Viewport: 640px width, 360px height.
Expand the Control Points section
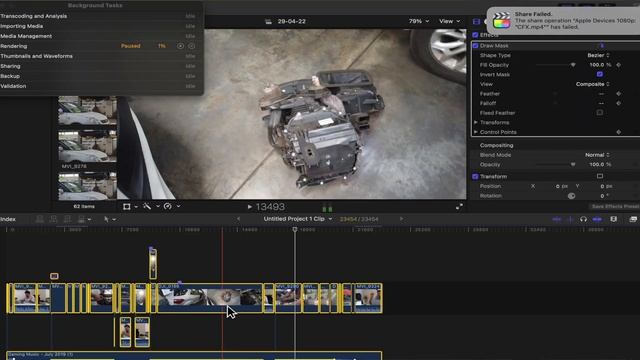click(x=476, y=132)
